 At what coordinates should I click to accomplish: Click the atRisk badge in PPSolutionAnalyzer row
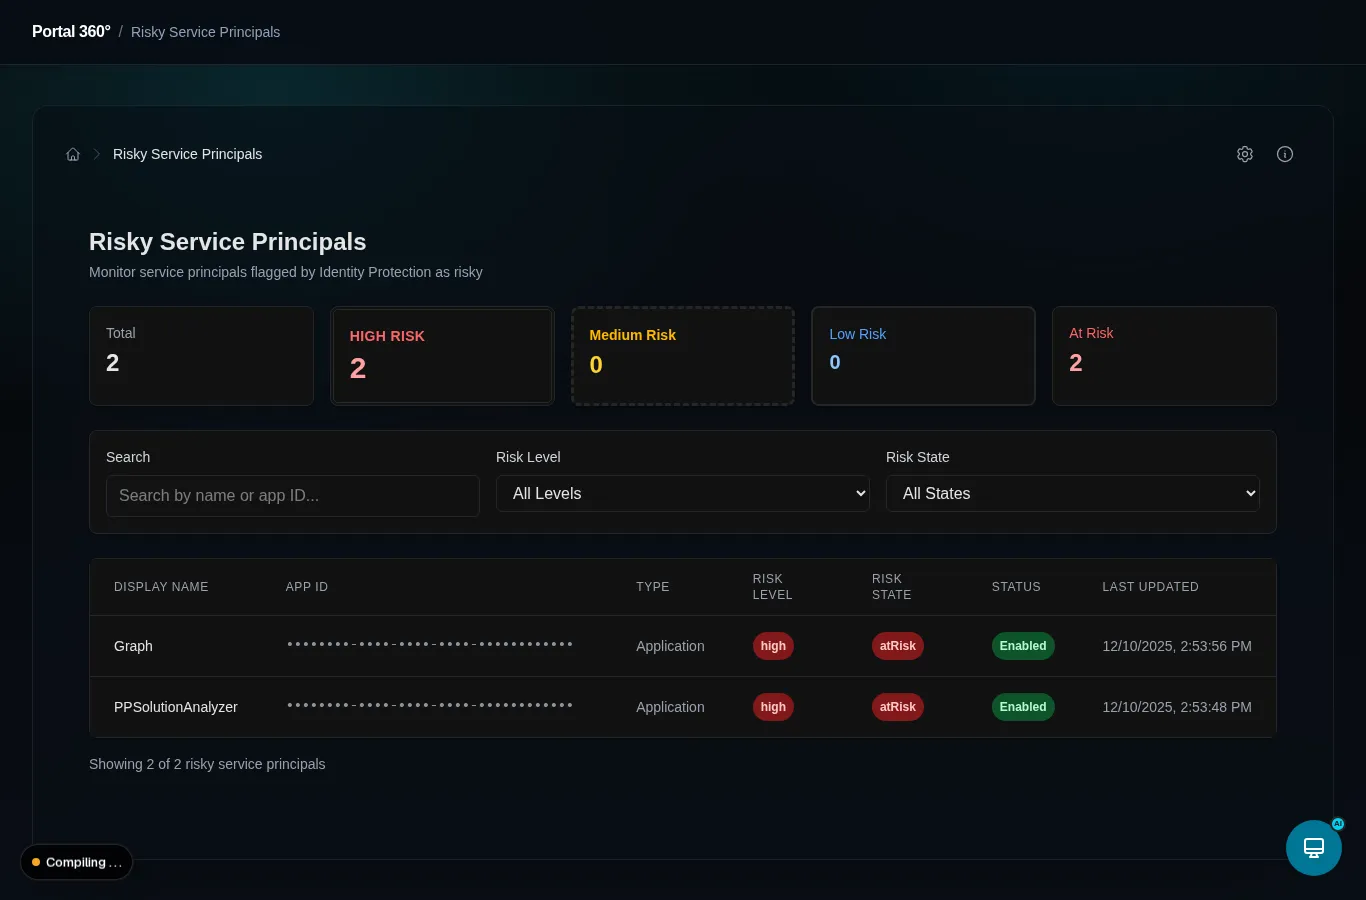coord(898,707)
